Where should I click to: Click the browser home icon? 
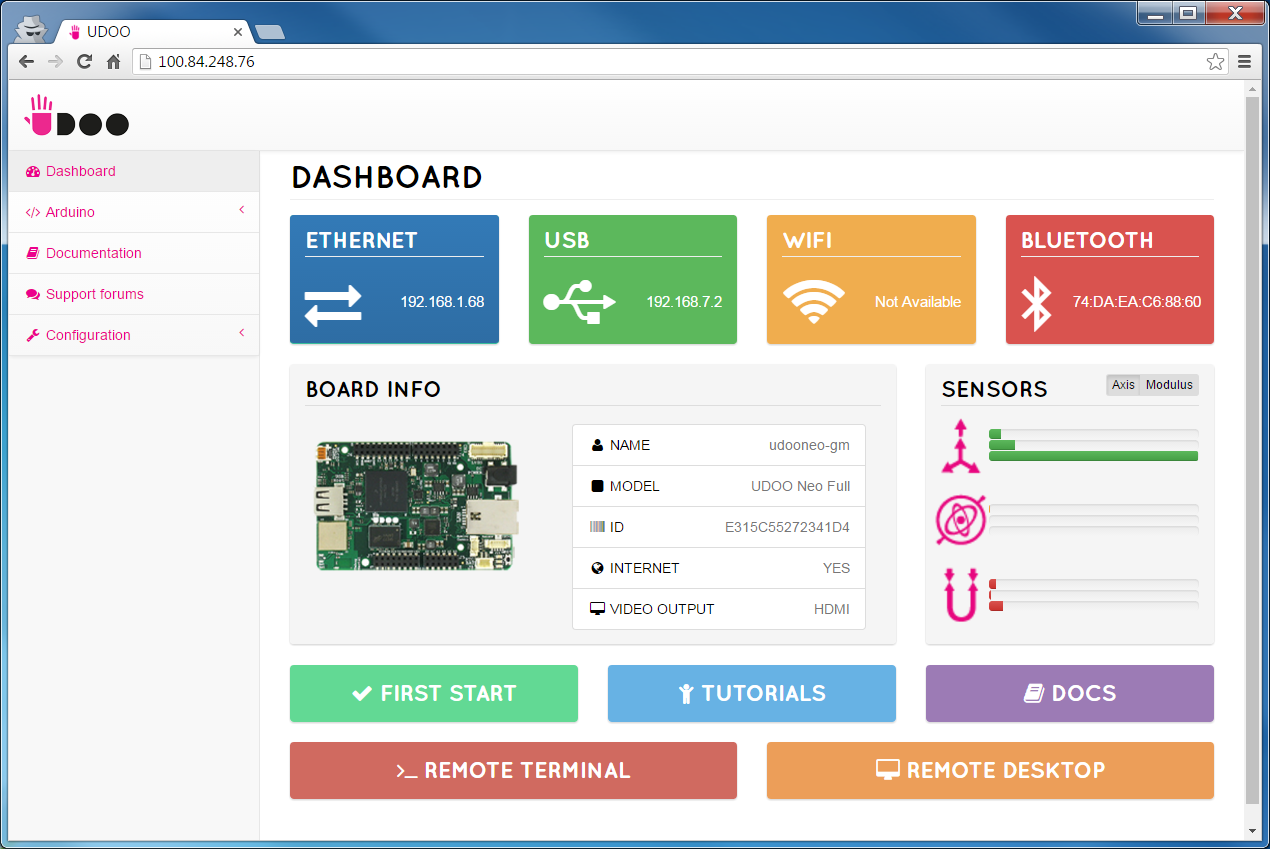point(114,62)
